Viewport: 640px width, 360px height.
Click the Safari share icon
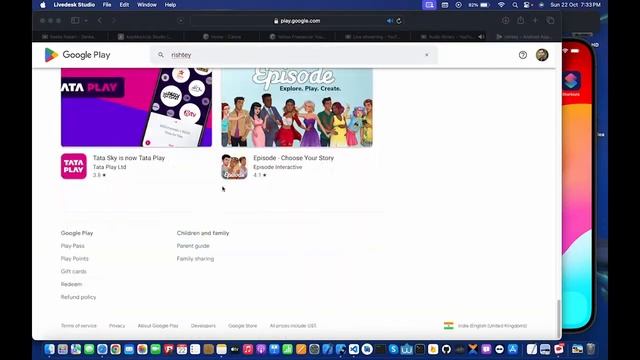pyautogui.click(x=520, y=20)
